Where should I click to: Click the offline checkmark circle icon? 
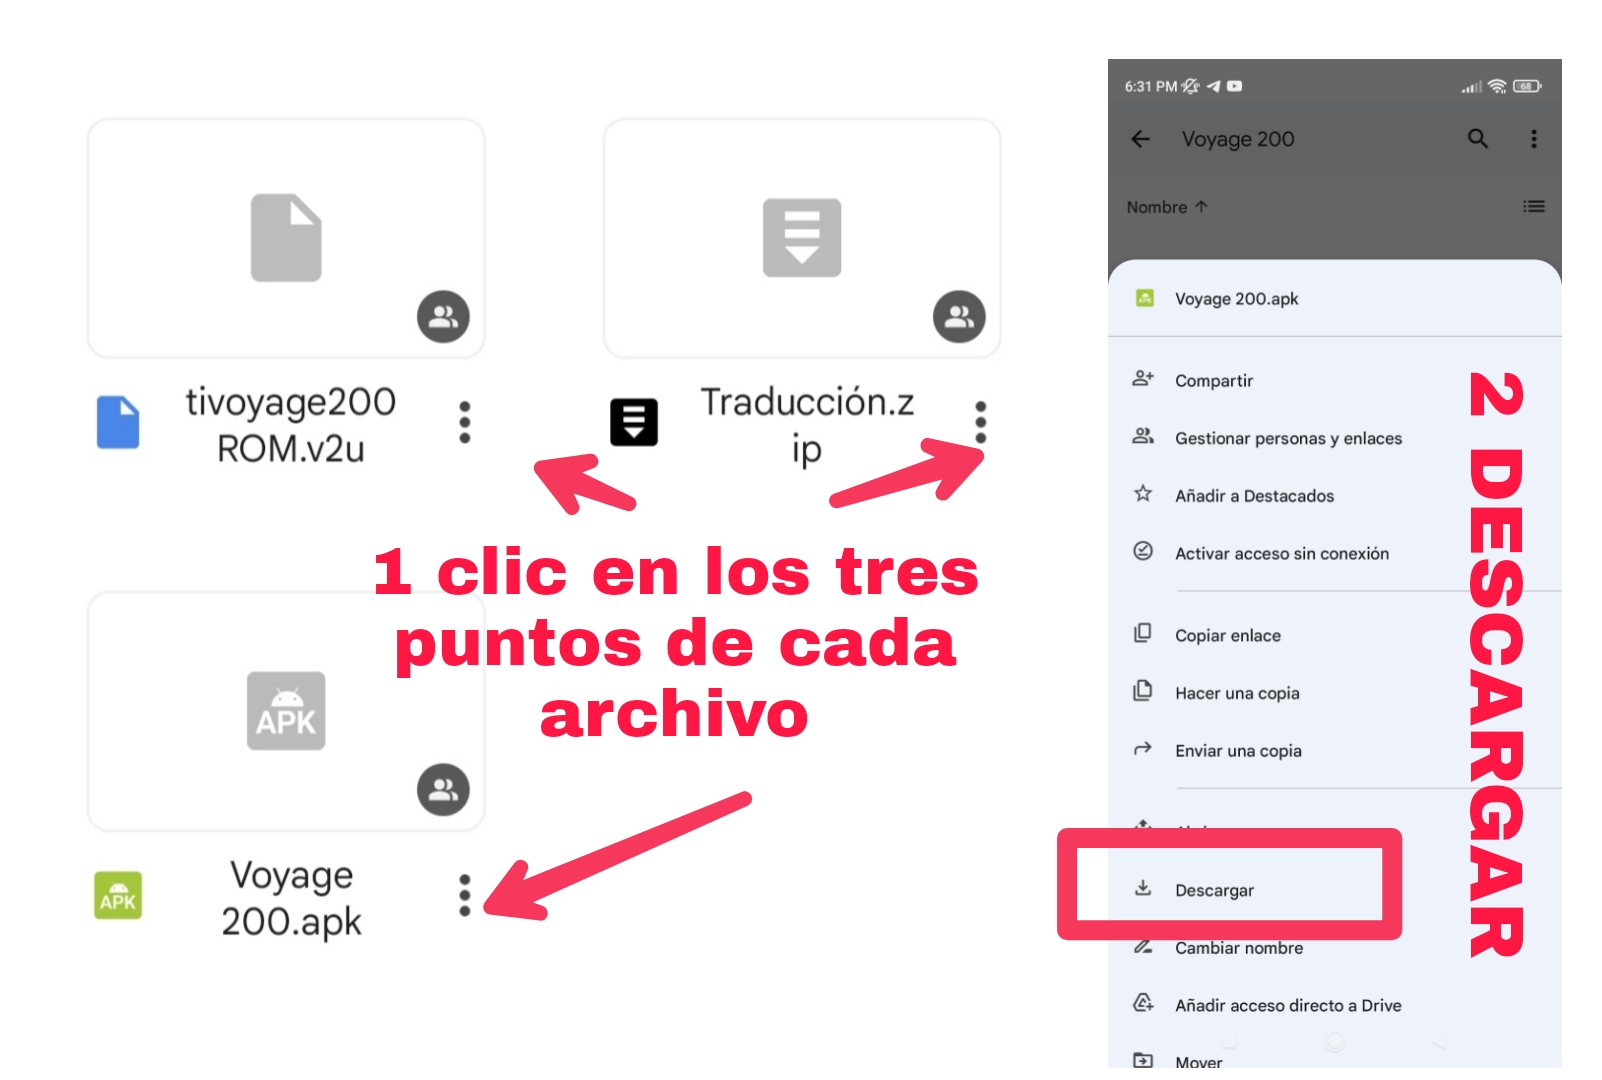click(1143, 551)
